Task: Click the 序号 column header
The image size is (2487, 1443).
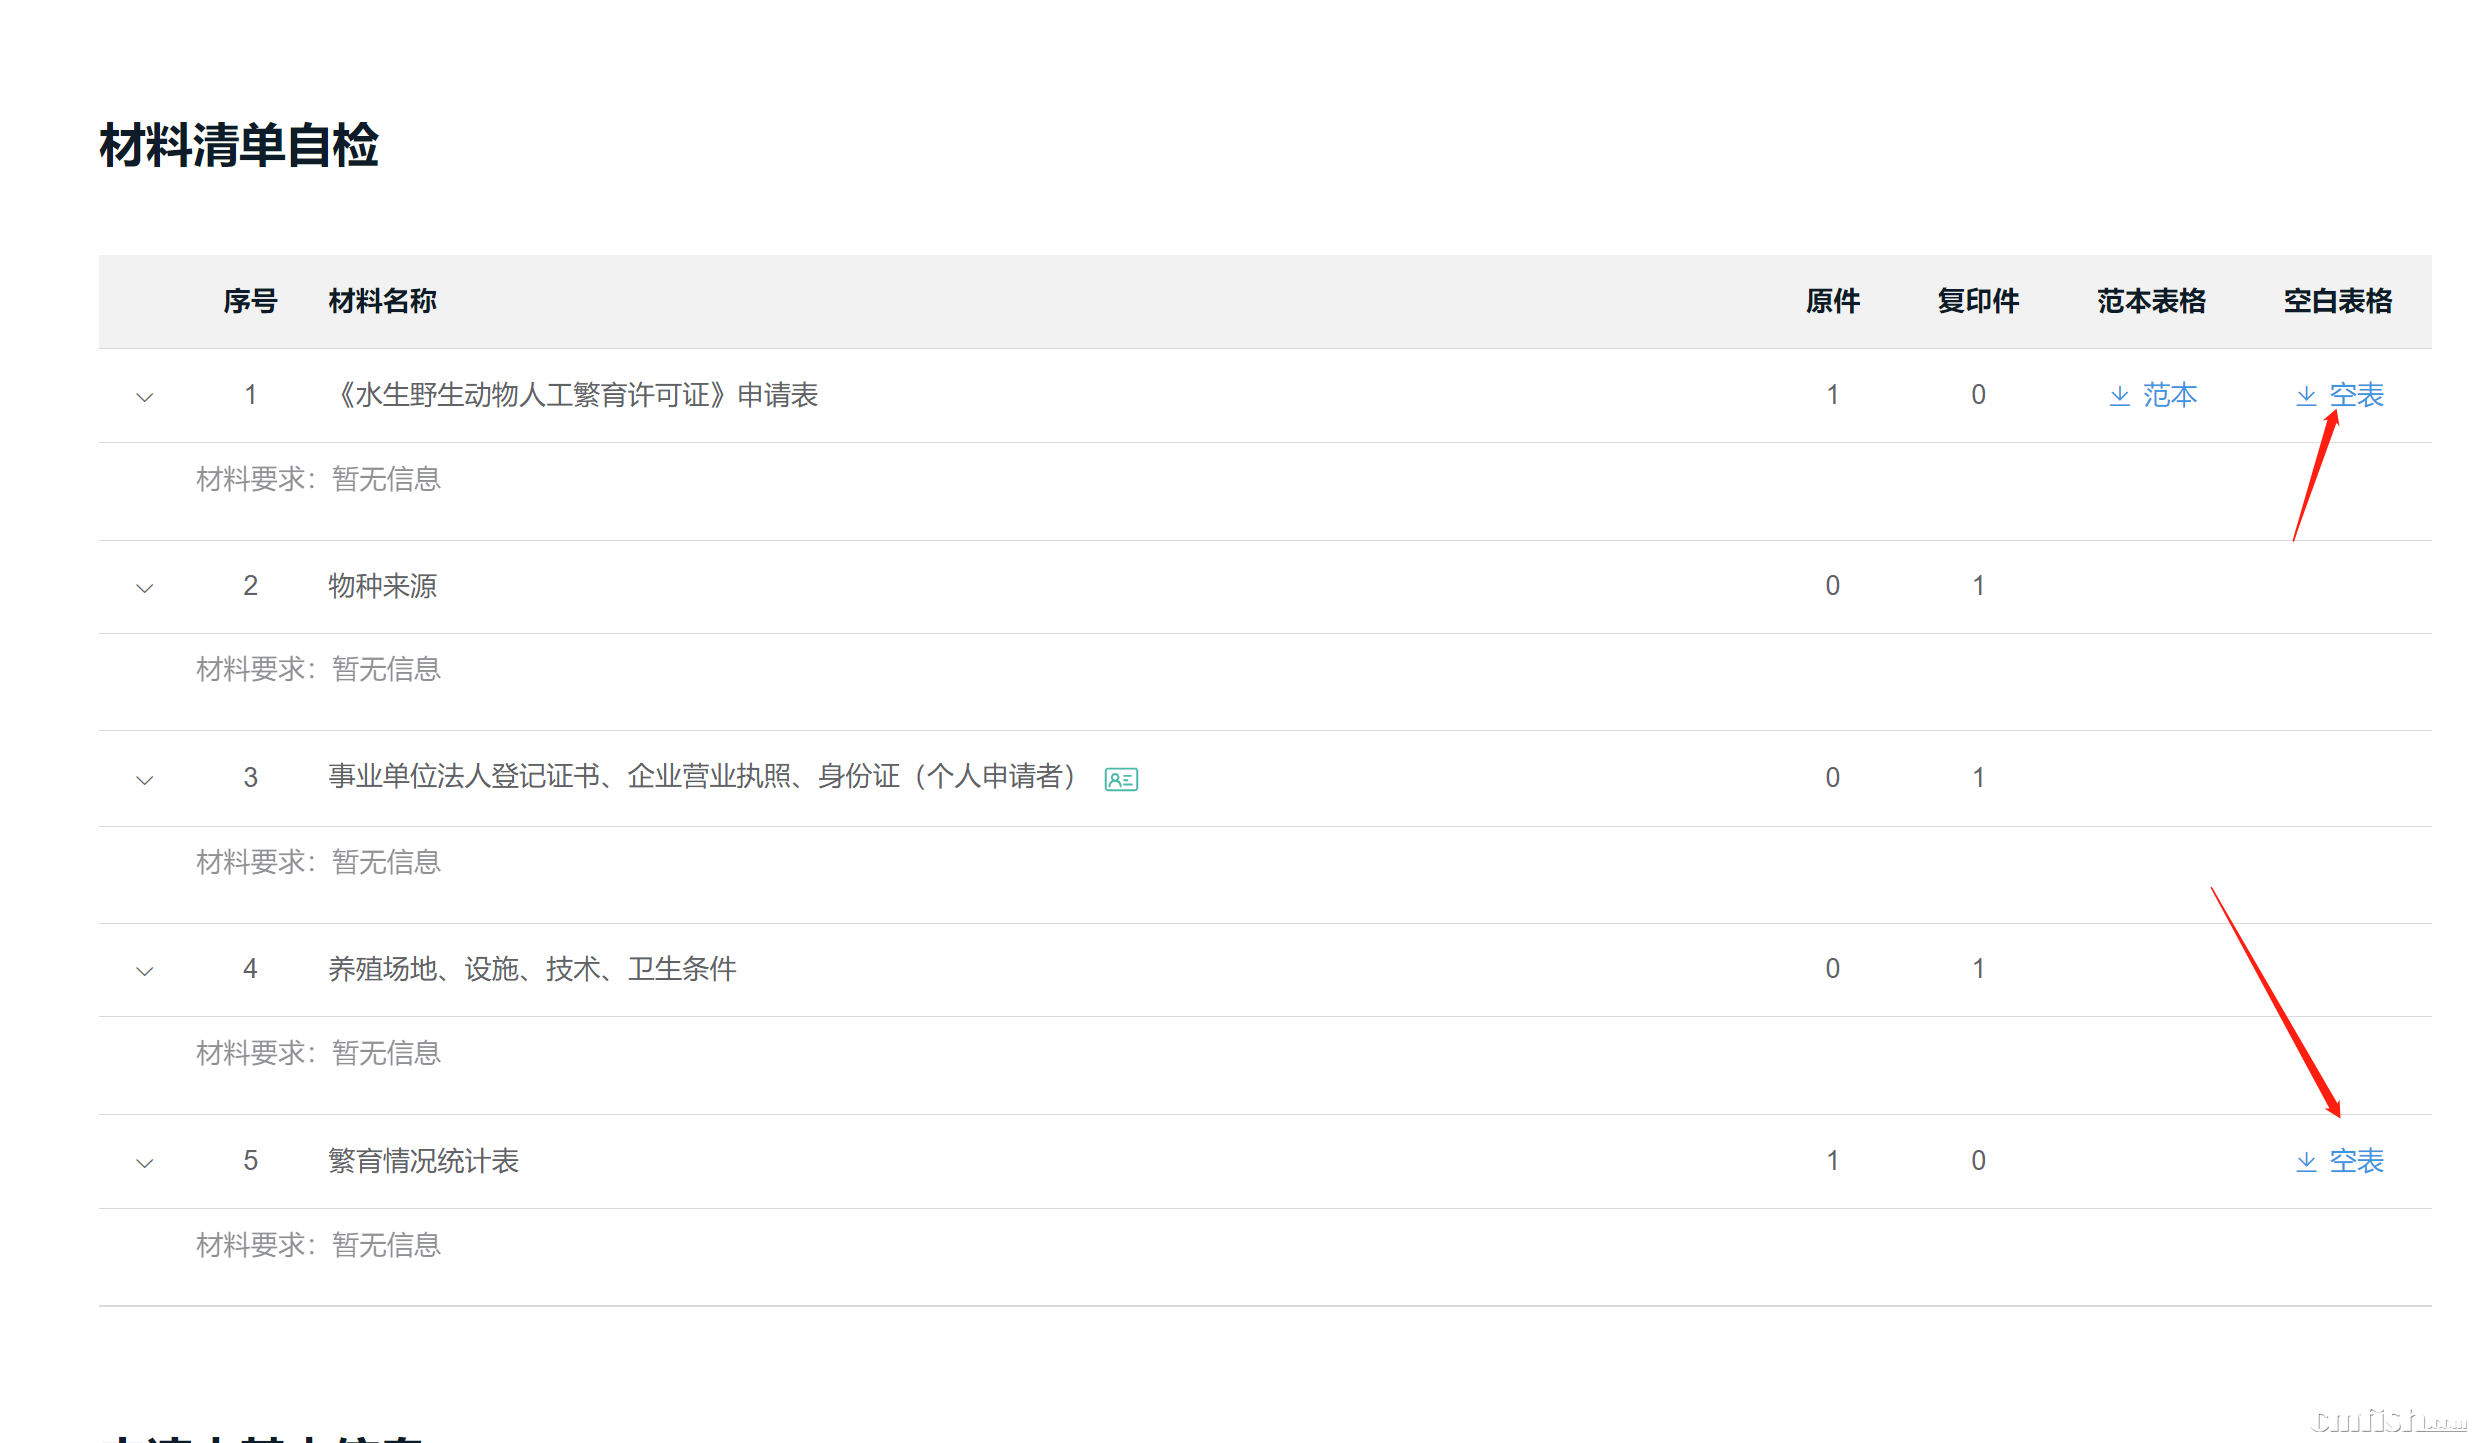Action: pos(250,301)
